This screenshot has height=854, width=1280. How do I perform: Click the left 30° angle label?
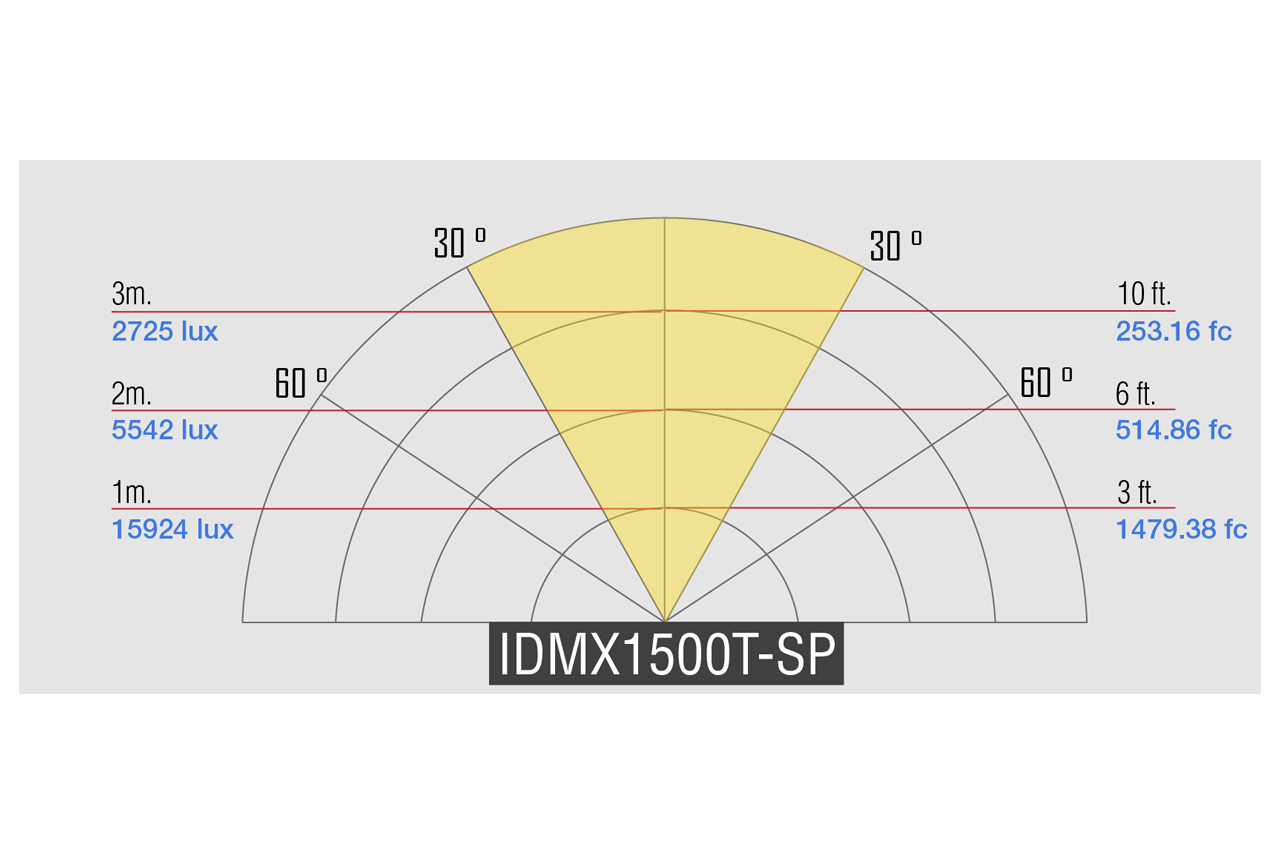pos(460,243)
